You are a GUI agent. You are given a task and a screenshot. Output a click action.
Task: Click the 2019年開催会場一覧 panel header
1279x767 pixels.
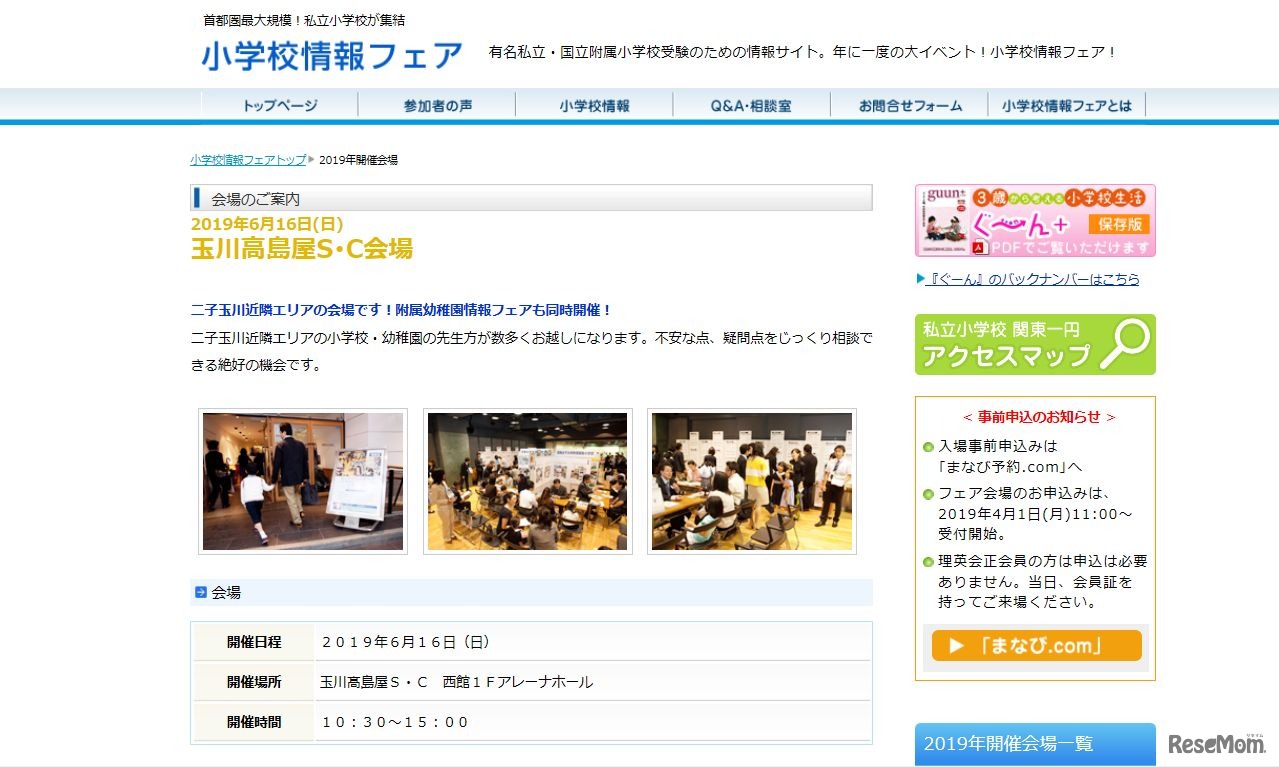tap(1035, 744)
